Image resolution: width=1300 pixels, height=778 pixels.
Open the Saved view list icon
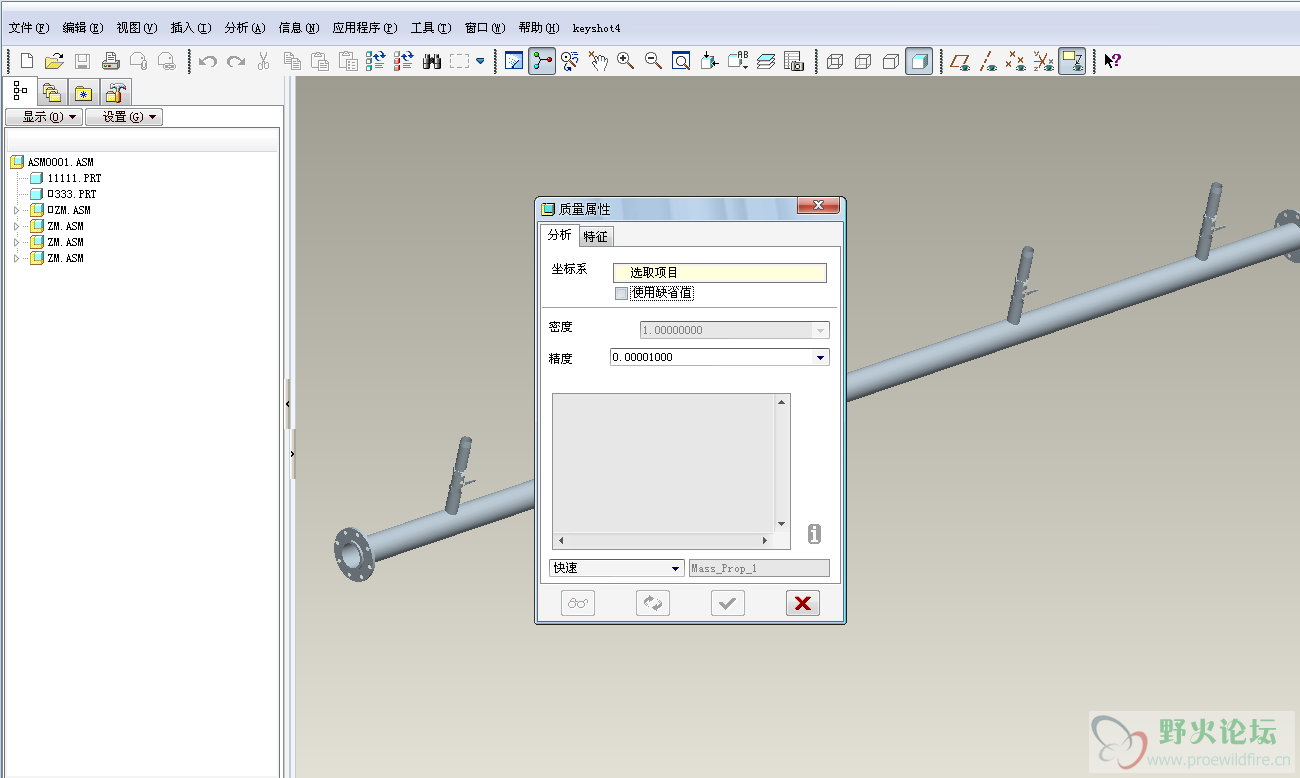tap(738, 61)
